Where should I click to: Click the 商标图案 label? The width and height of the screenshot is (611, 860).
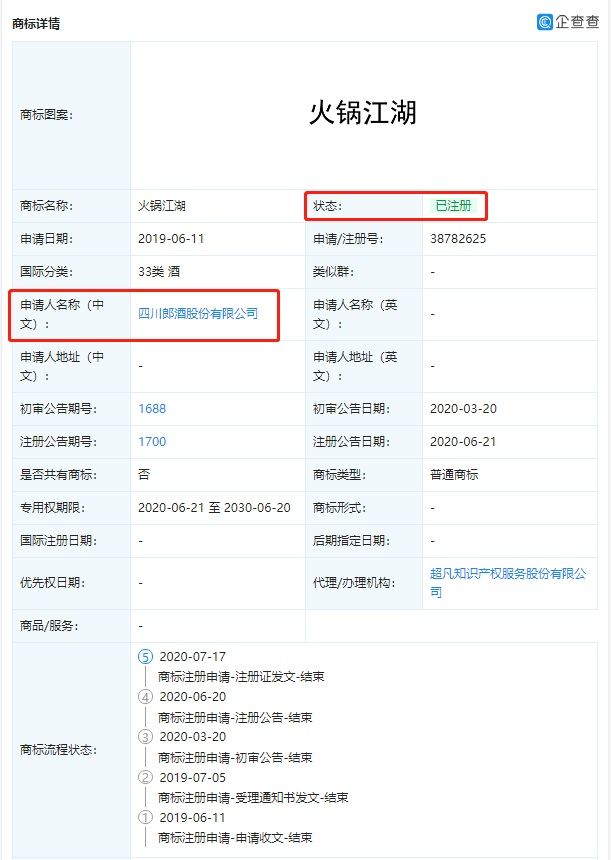point(47,115)
